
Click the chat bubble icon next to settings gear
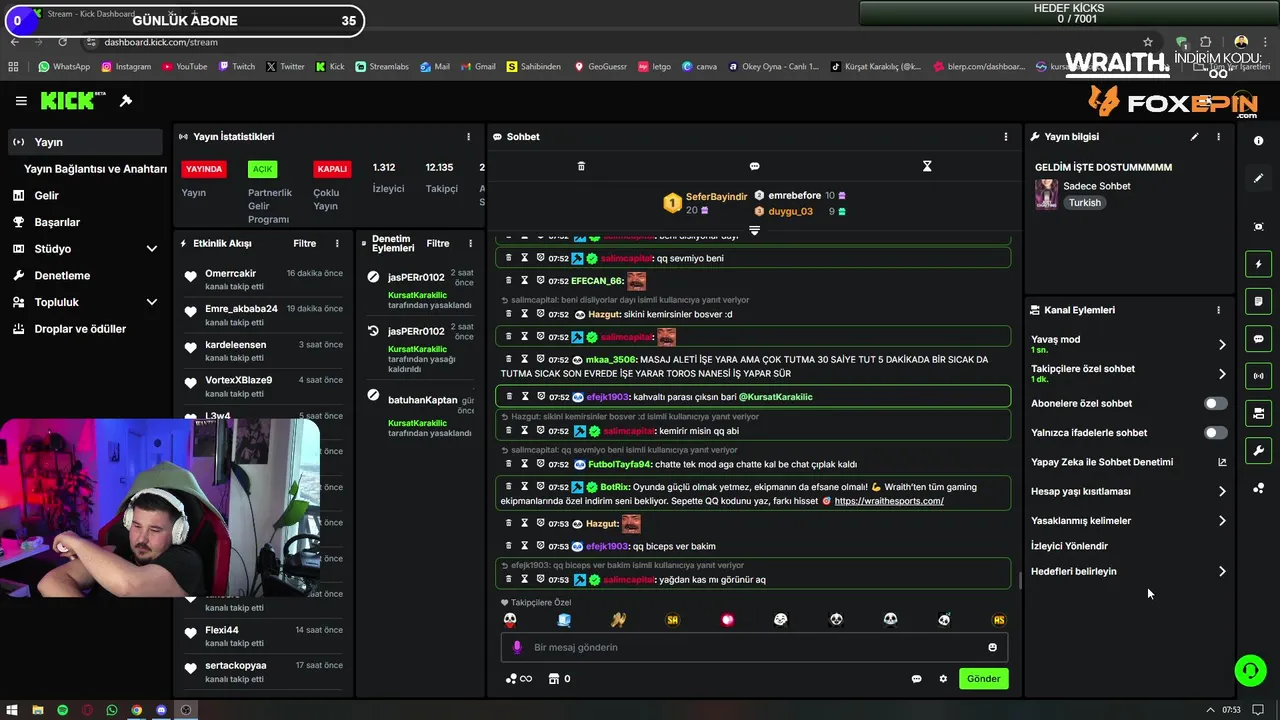pos(916,679)
